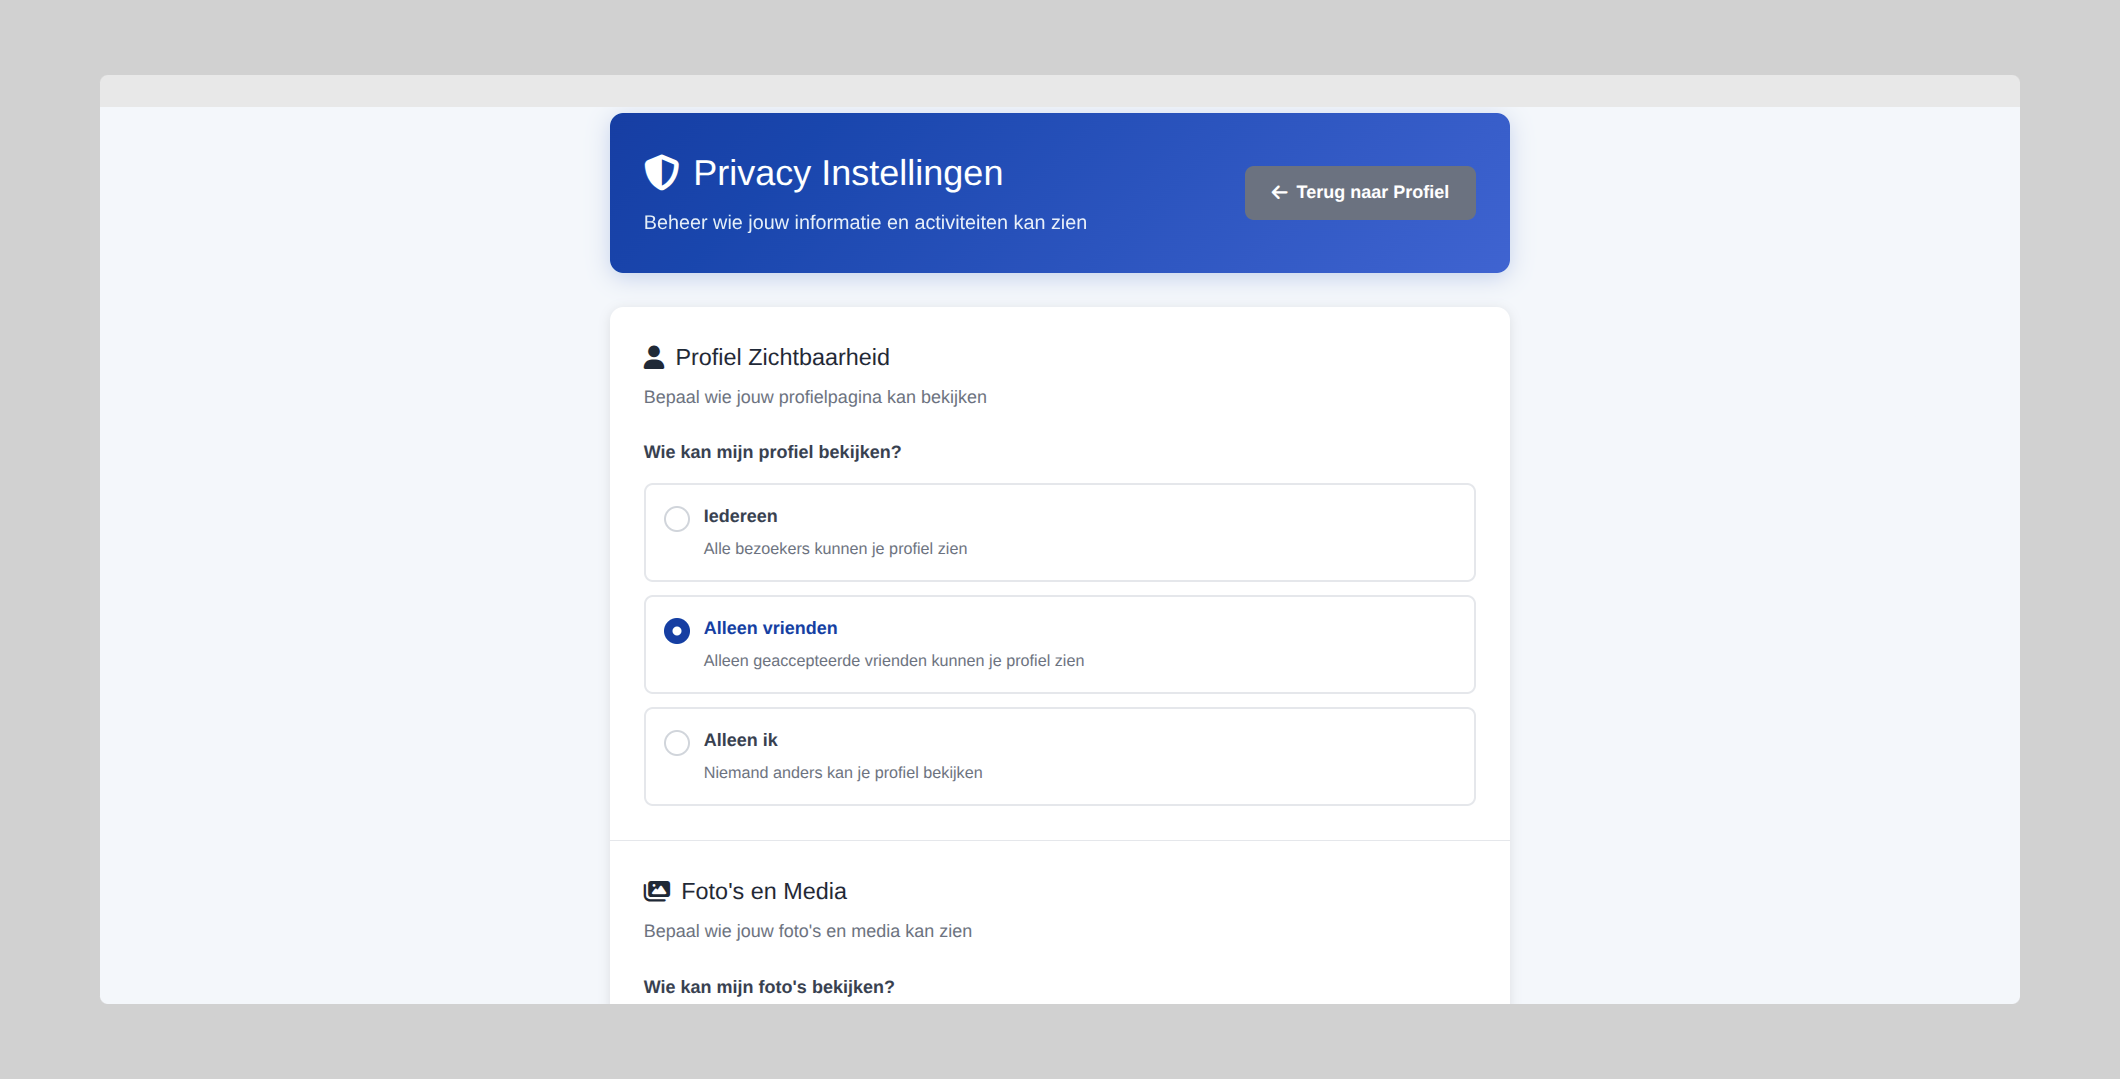Click the bold Alleen ik label text
The width and height of the screenshot is (2120, 1079).
click(740, 740)
